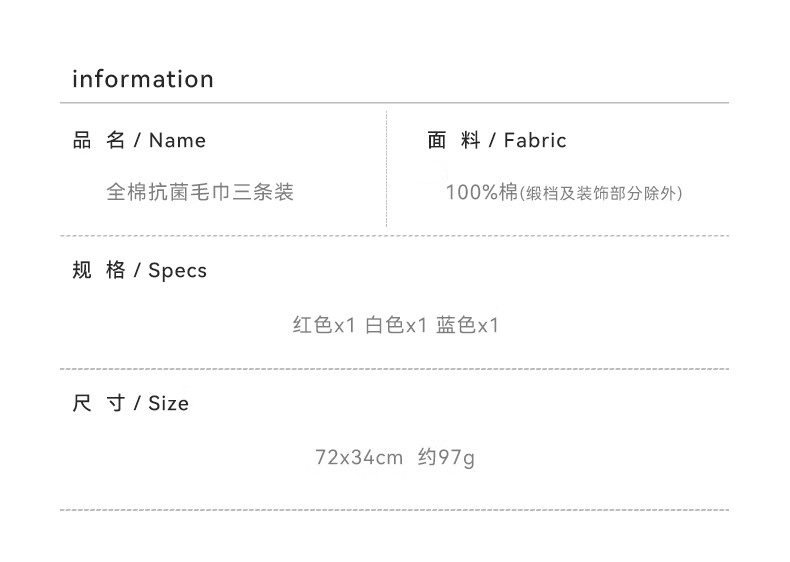Click the Chinese label 面料
This screenshot has height=562, width=790.
(x=453, y=141)
